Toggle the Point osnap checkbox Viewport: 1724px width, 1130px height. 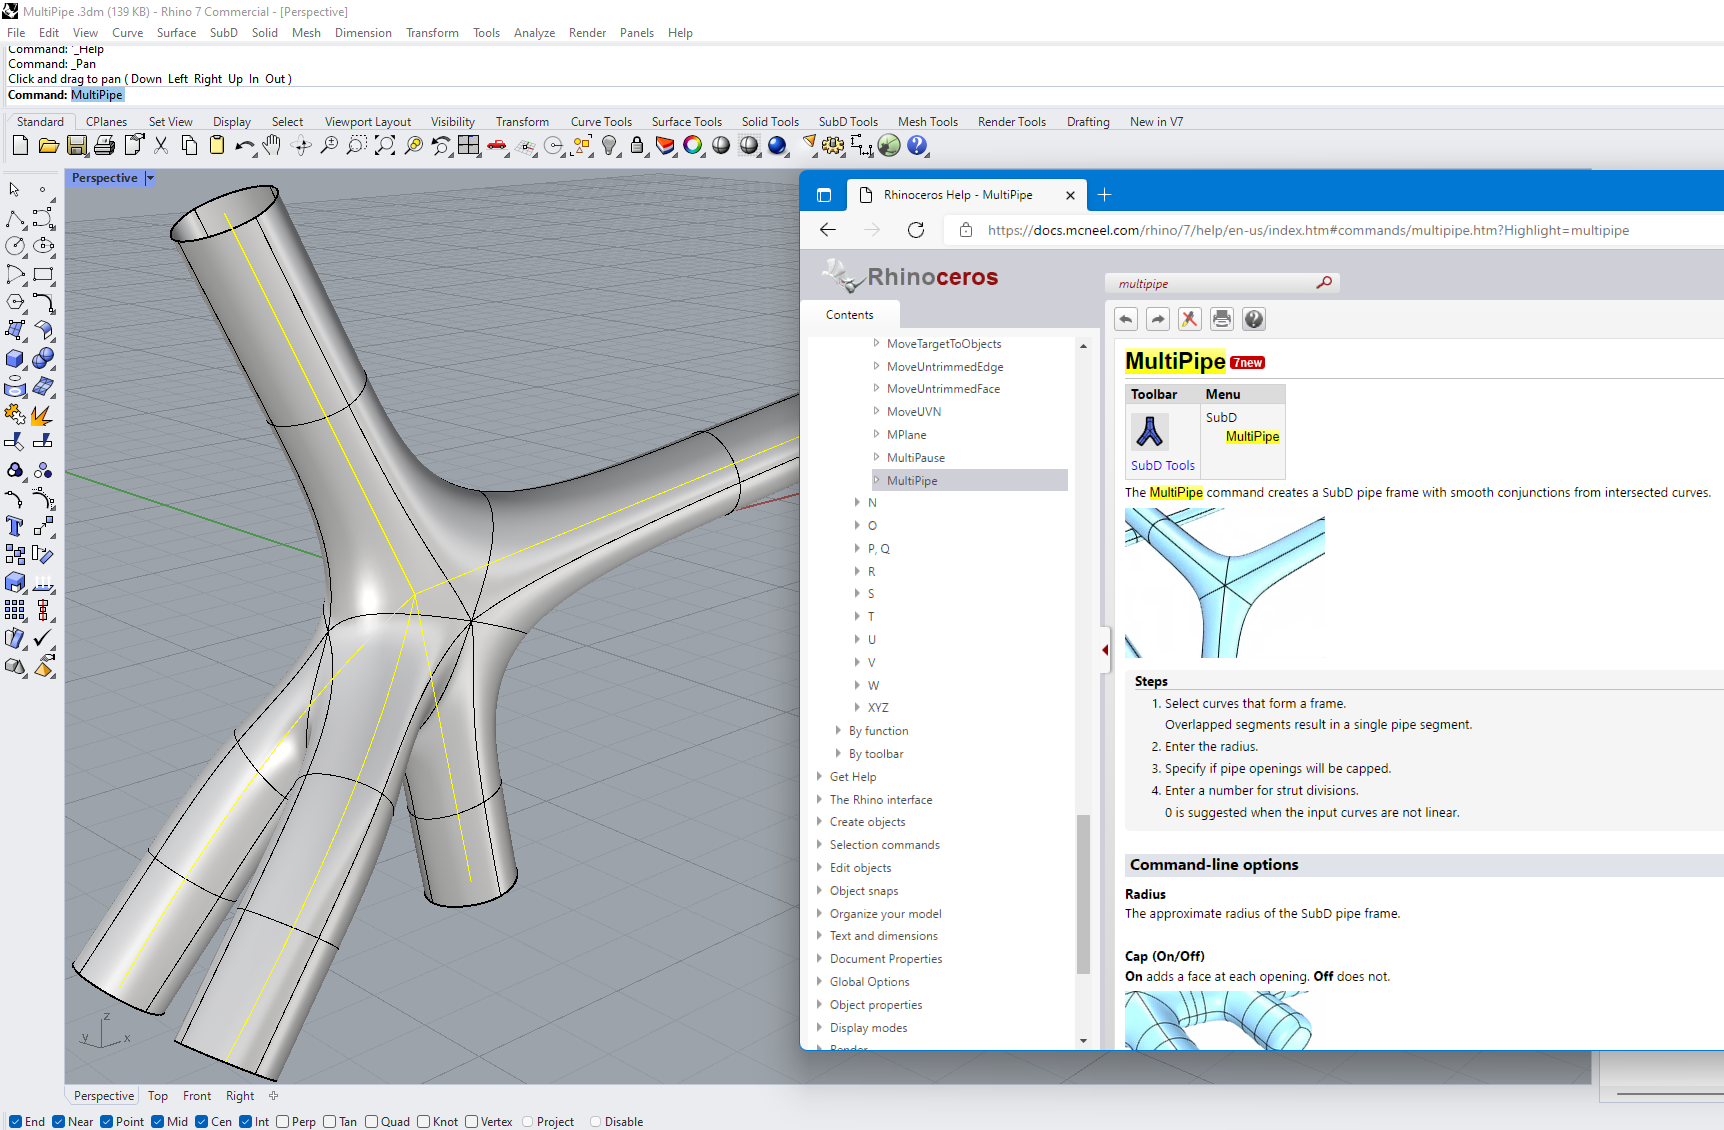pyautogui.click(x=106, y=1122)
